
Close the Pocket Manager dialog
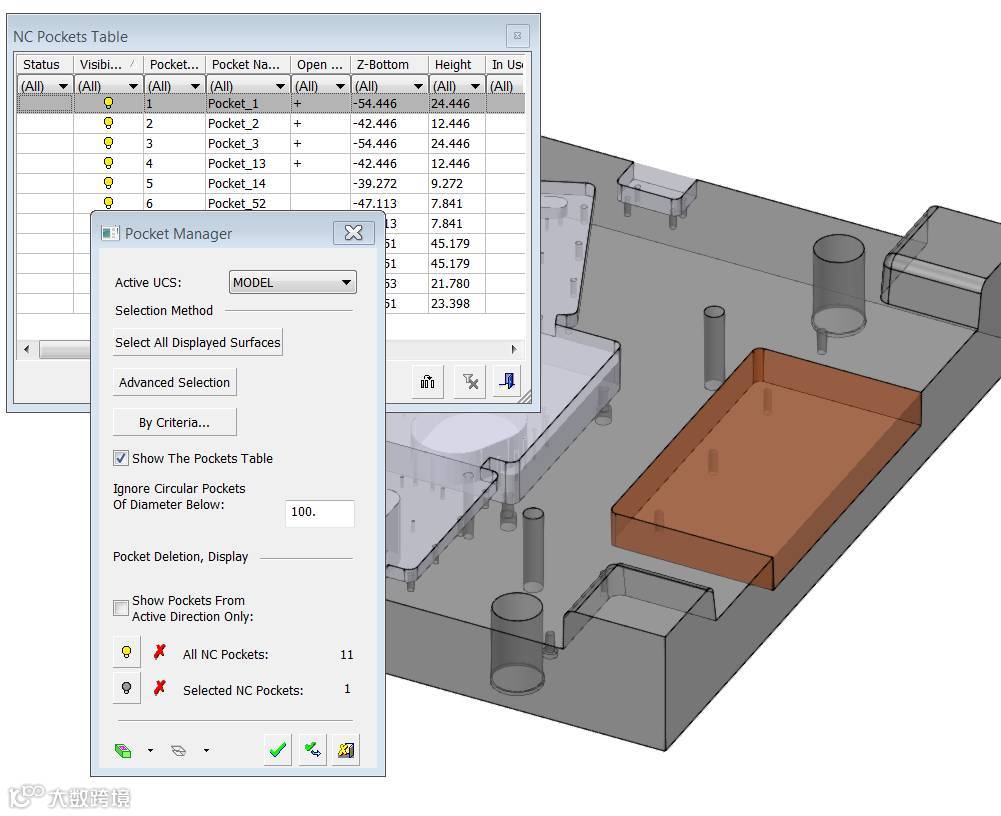tap(353, 233)
